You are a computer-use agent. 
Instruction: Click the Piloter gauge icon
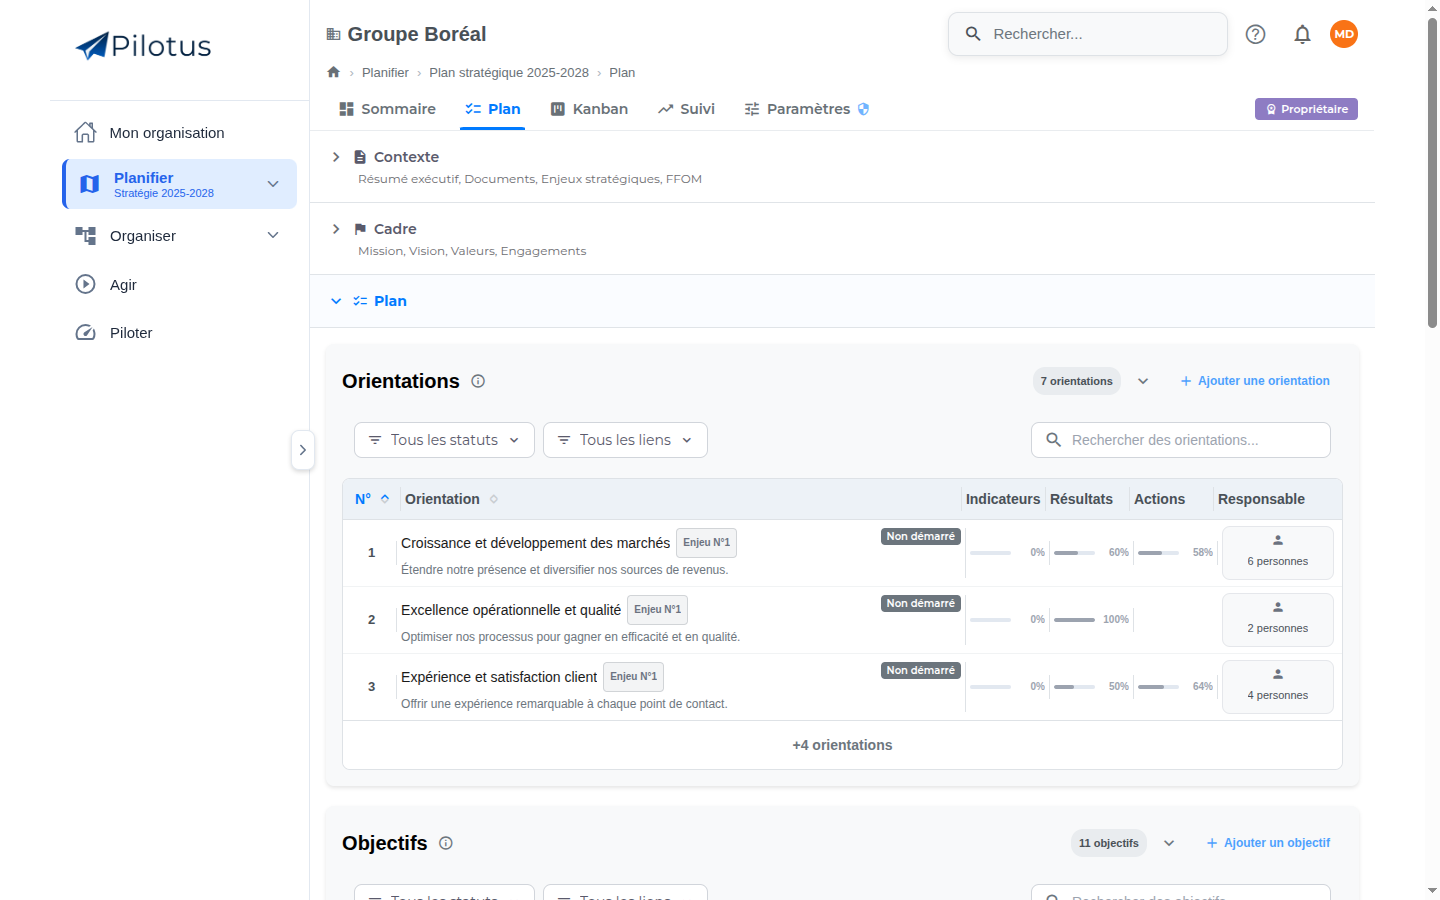click(x=86, y=333)
